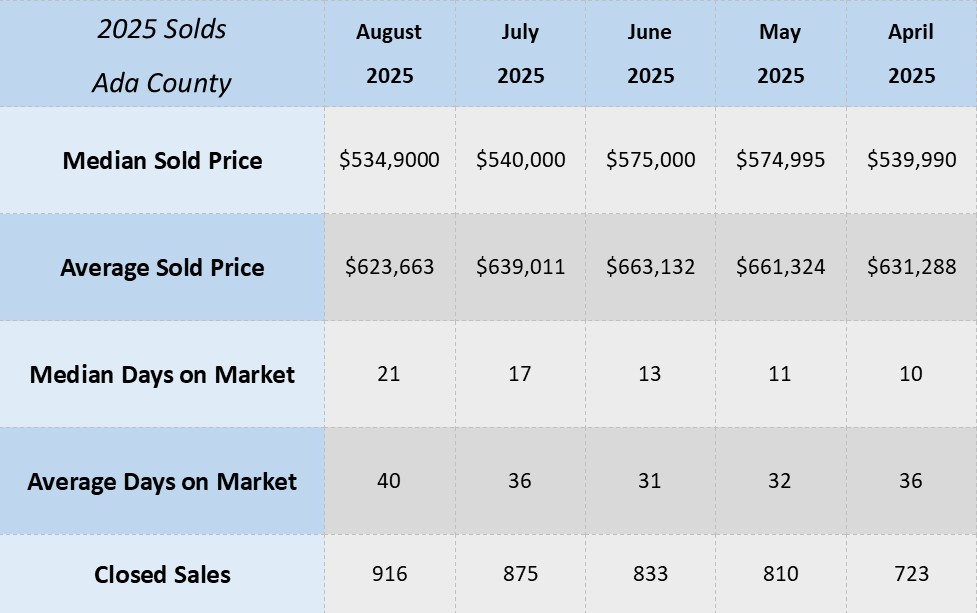The height and width of the screenshot is (613, 977).
Task: Select the July 2025 column header
Action: 520,53
